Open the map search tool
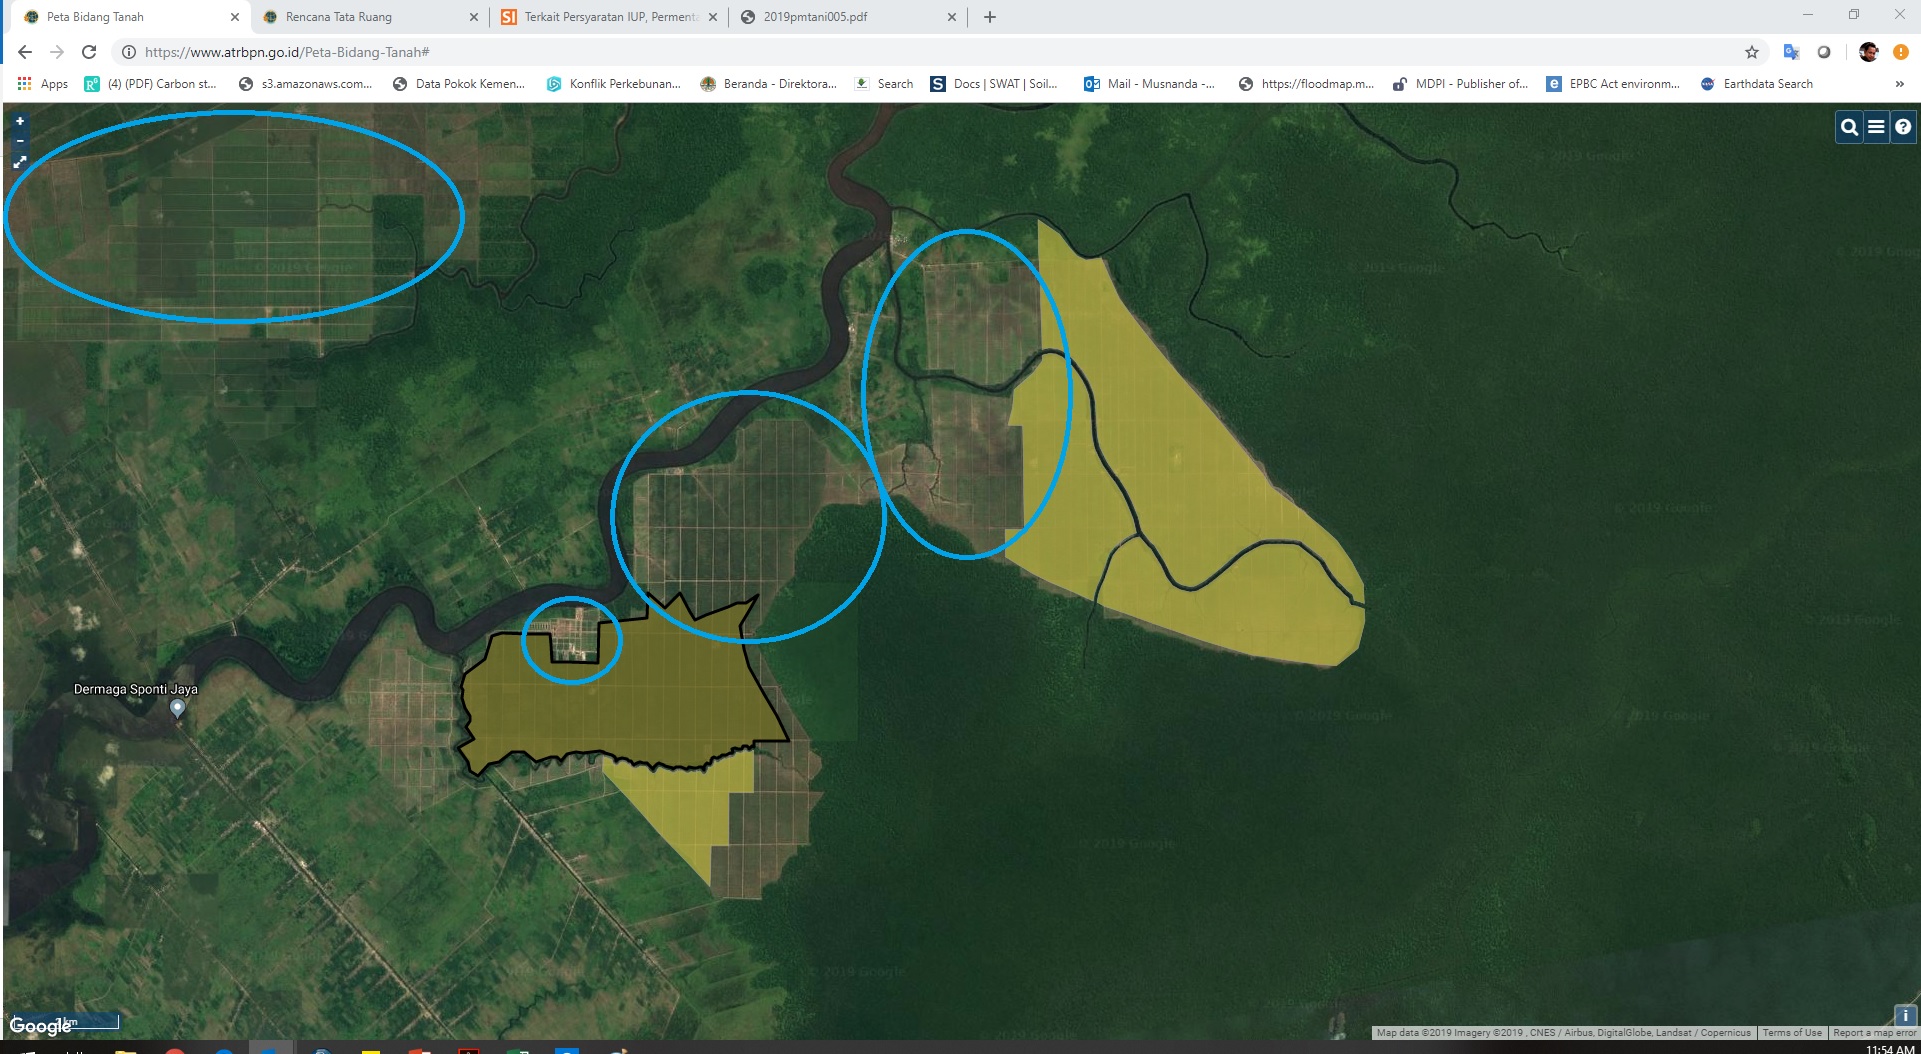This screenshot has height=1054, width=1921. pyautogui.click(x=1848, y=128)
